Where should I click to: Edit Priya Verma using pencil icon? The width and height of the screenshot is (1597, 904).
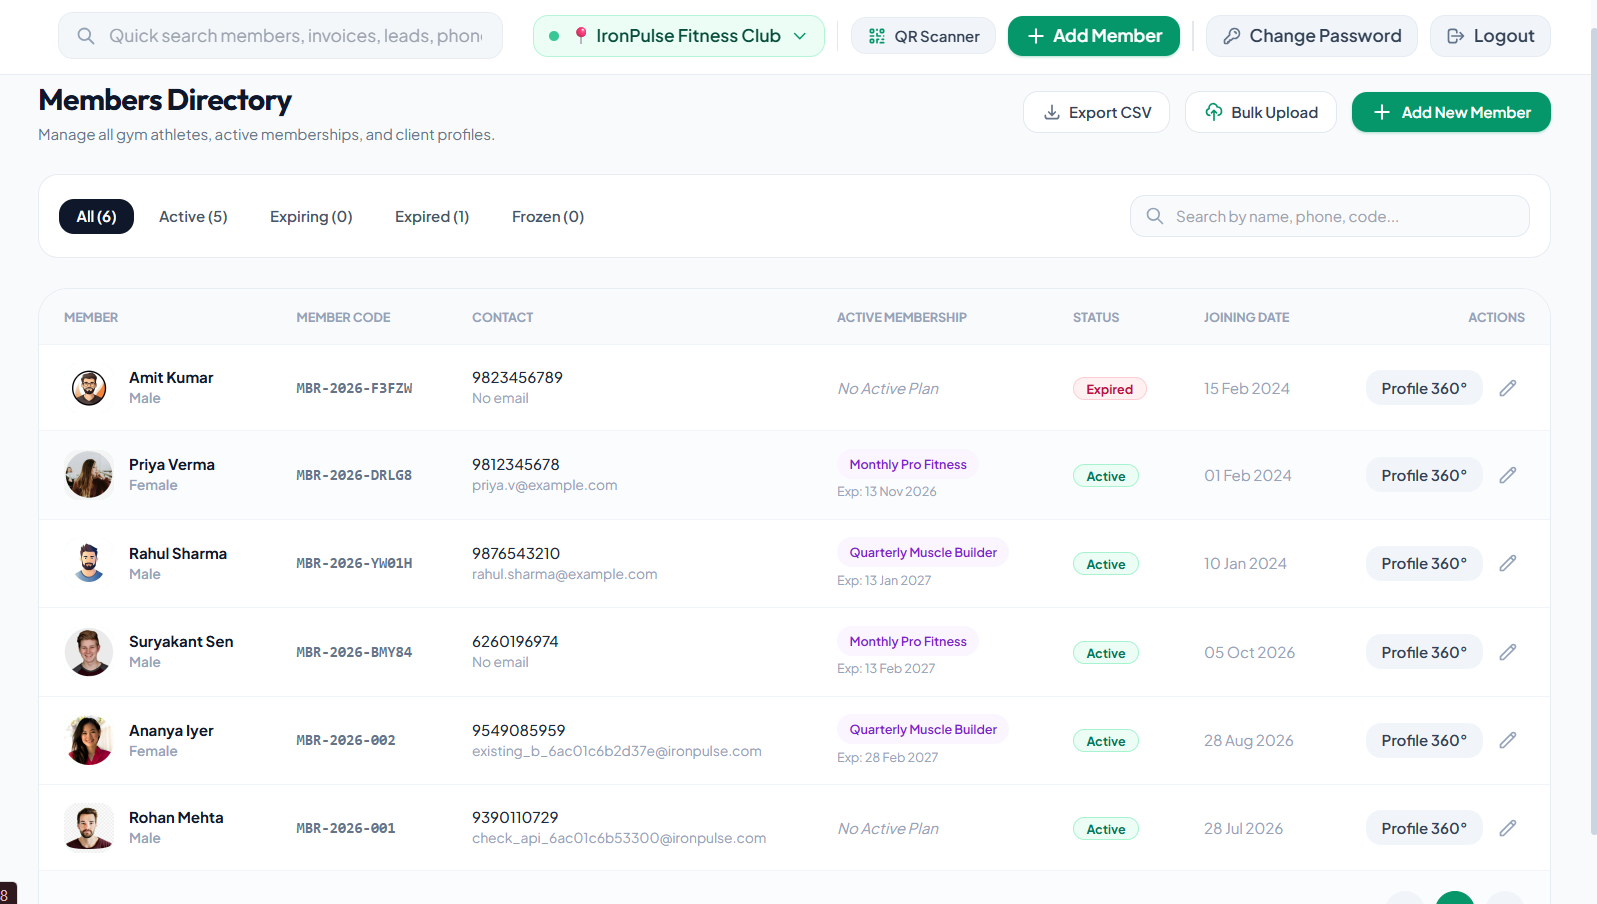(x=1508, y=475)
